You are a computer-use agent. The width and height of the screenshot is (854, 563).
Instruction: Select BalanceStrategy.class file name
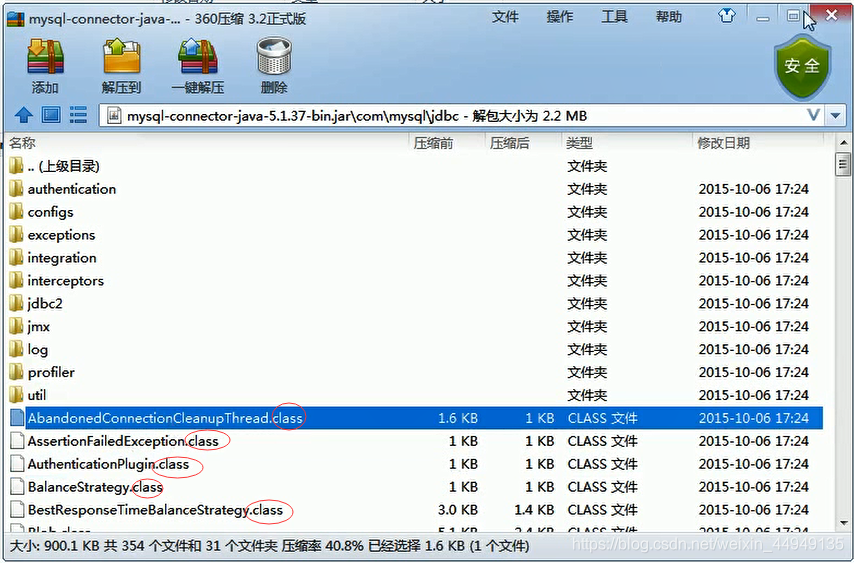tap(95, 486)
